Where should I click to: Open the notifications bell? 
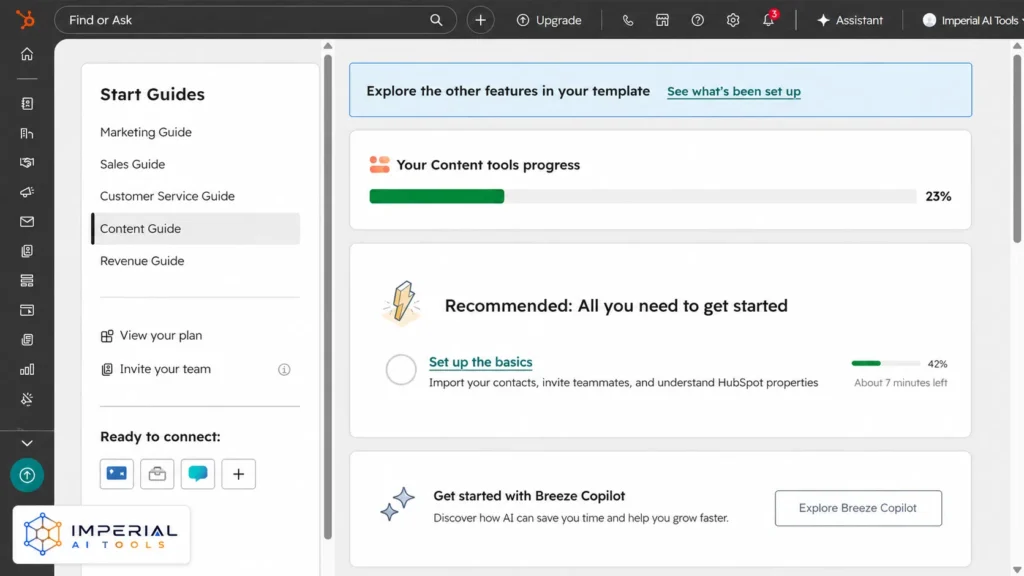click(x=769, y=20)
